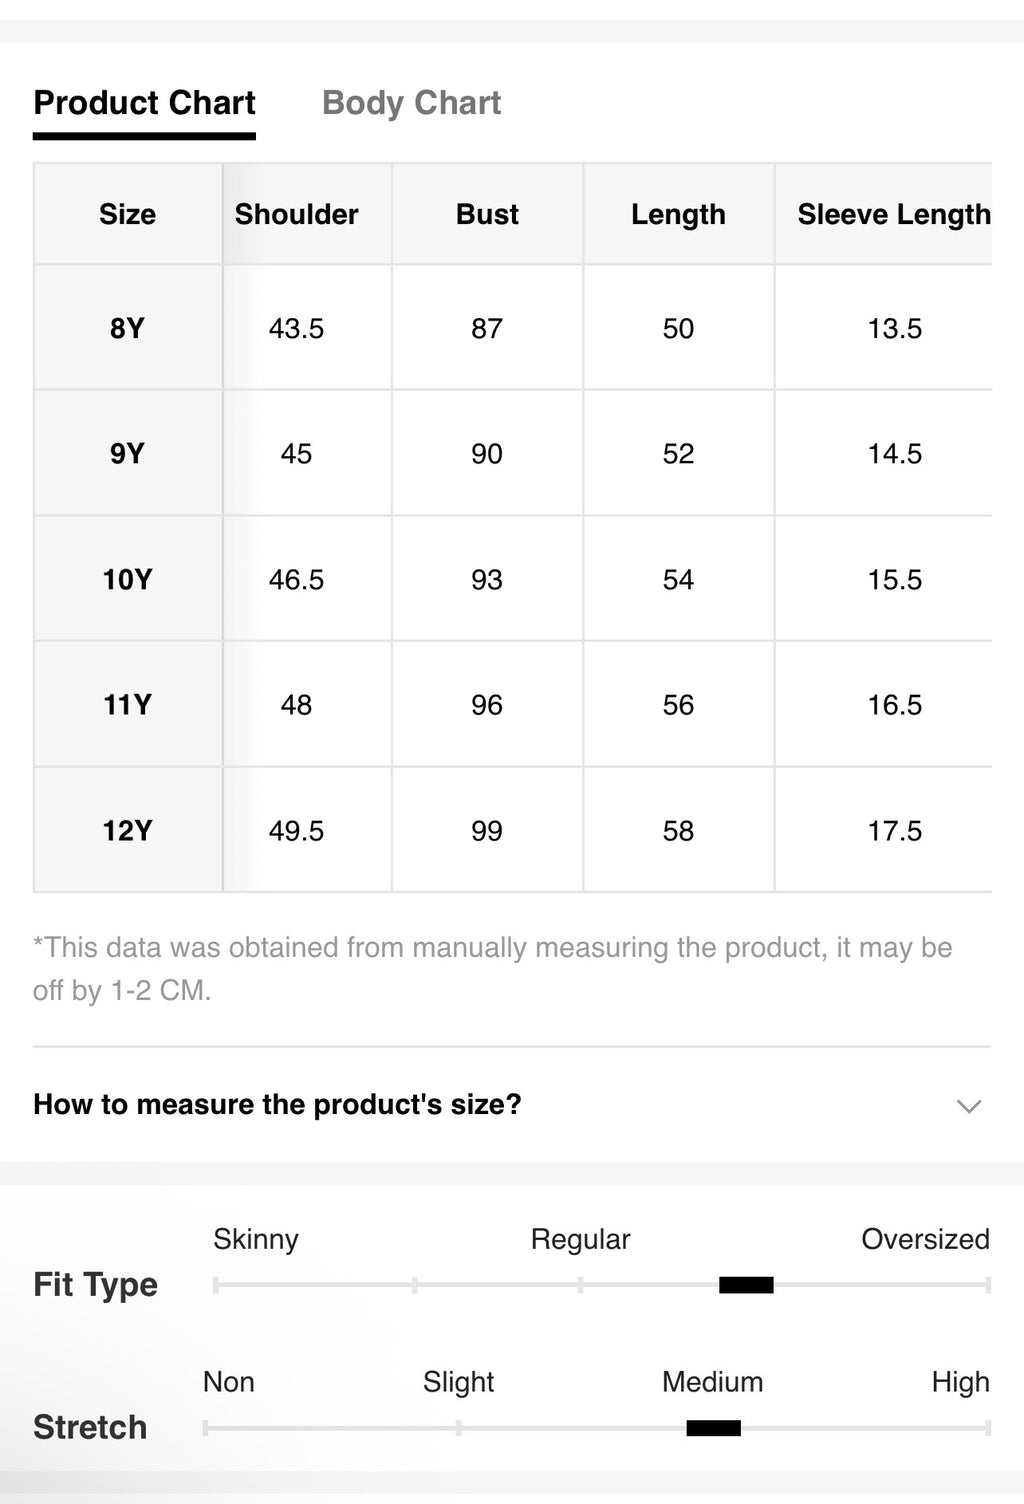Select the 10Y size row header
Screen dimensions: 1024x1504
(128, 579)
